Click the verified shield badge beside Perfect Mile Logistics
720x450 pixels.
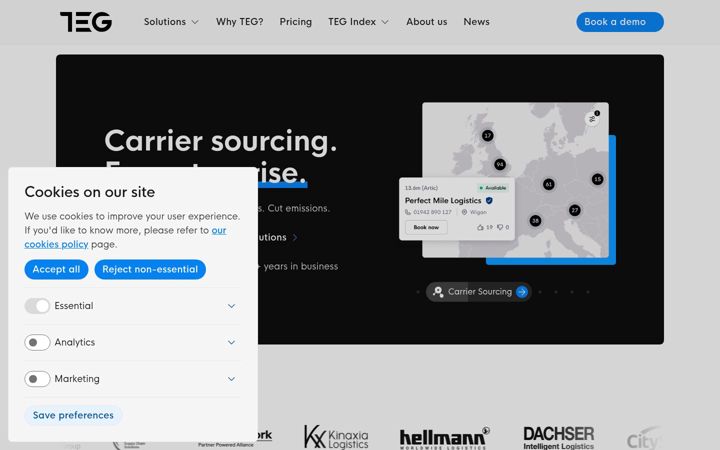click(x=489, y=201)
